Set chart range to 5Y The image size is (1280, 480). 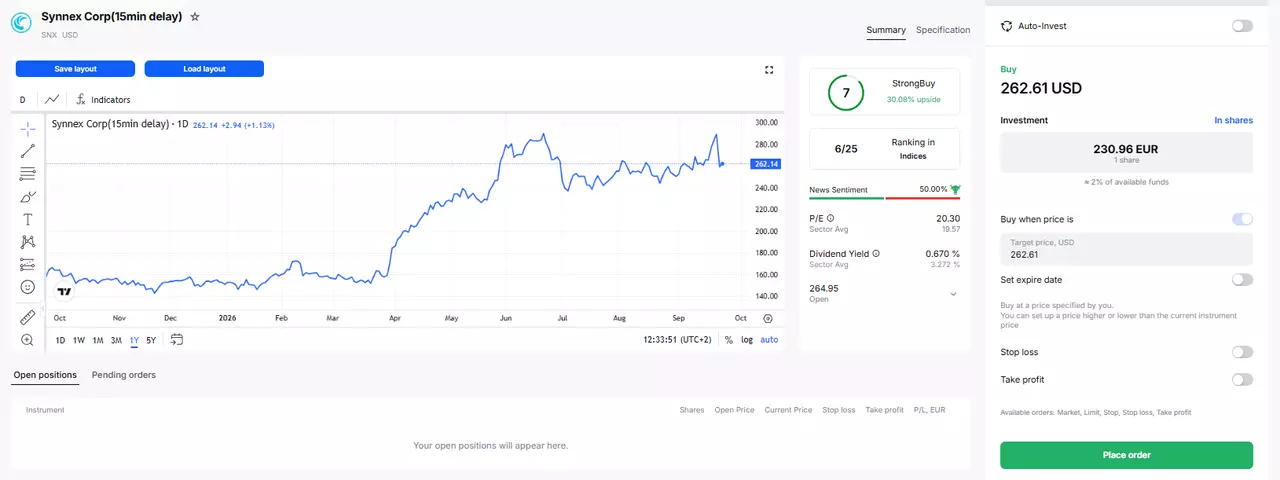(x=151, y=340)
